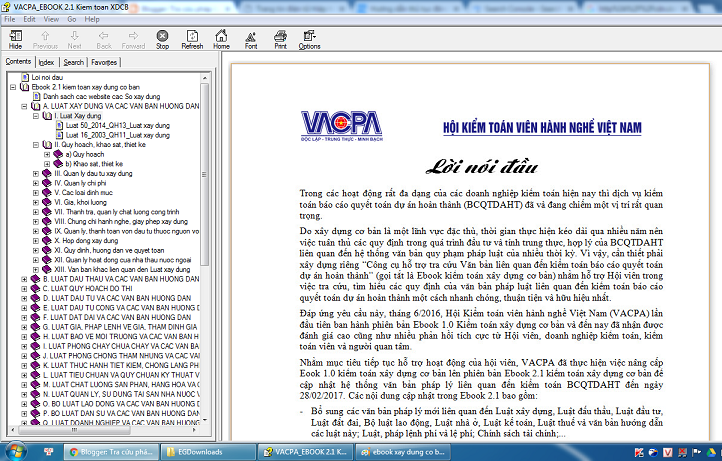
Task: Print the current topic
Action: (280, 40)
